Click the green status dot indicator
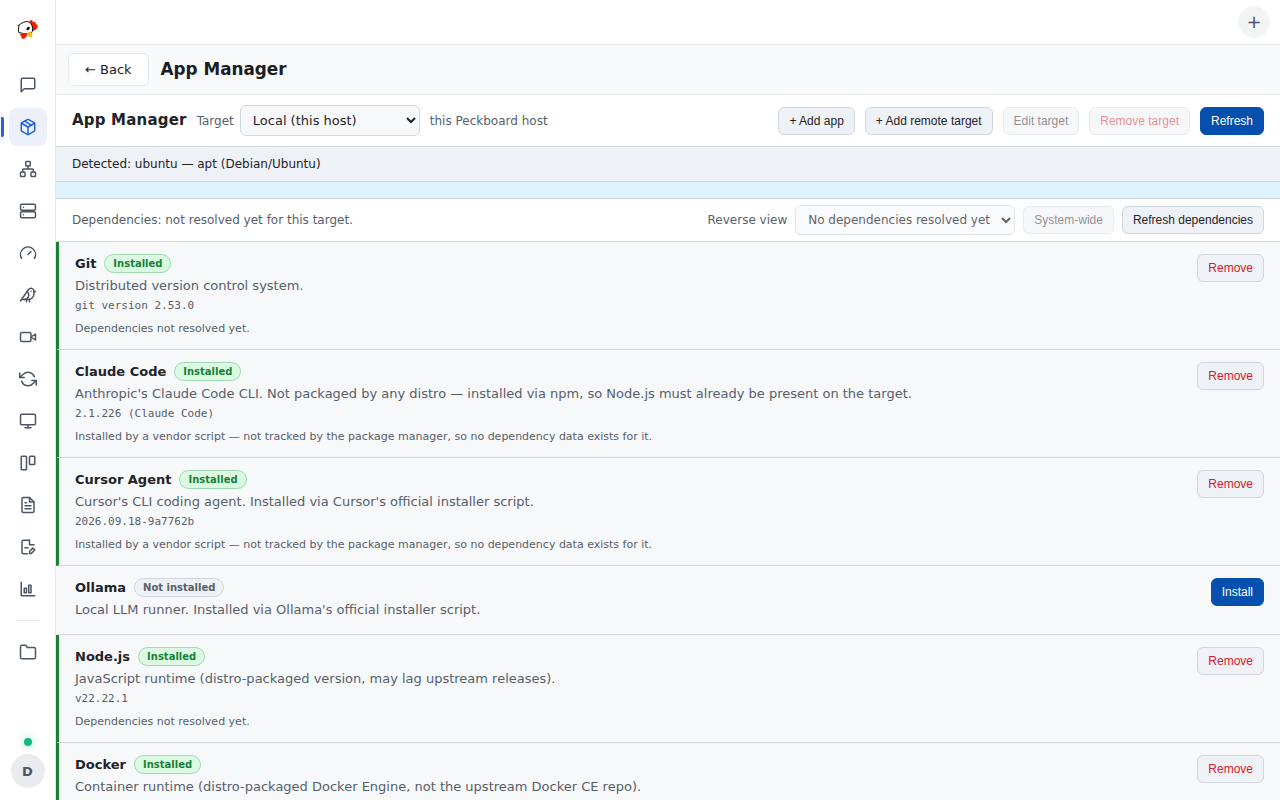The image size is (1280, 800). click(28, 742)
